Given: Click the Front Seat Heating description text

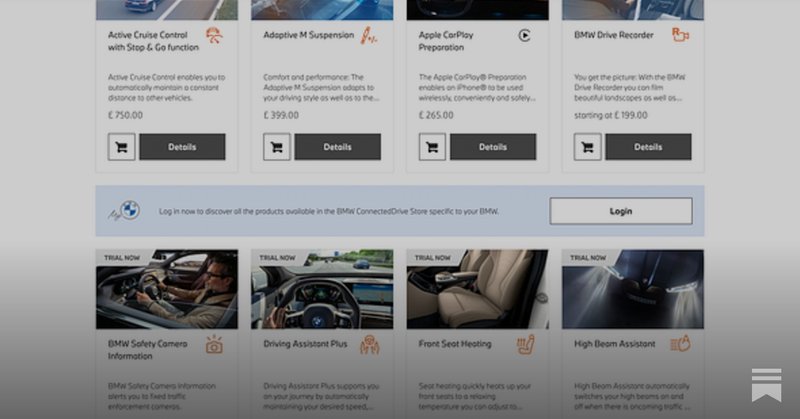Looking at the screenshot, I should click(x=474, y=396).
